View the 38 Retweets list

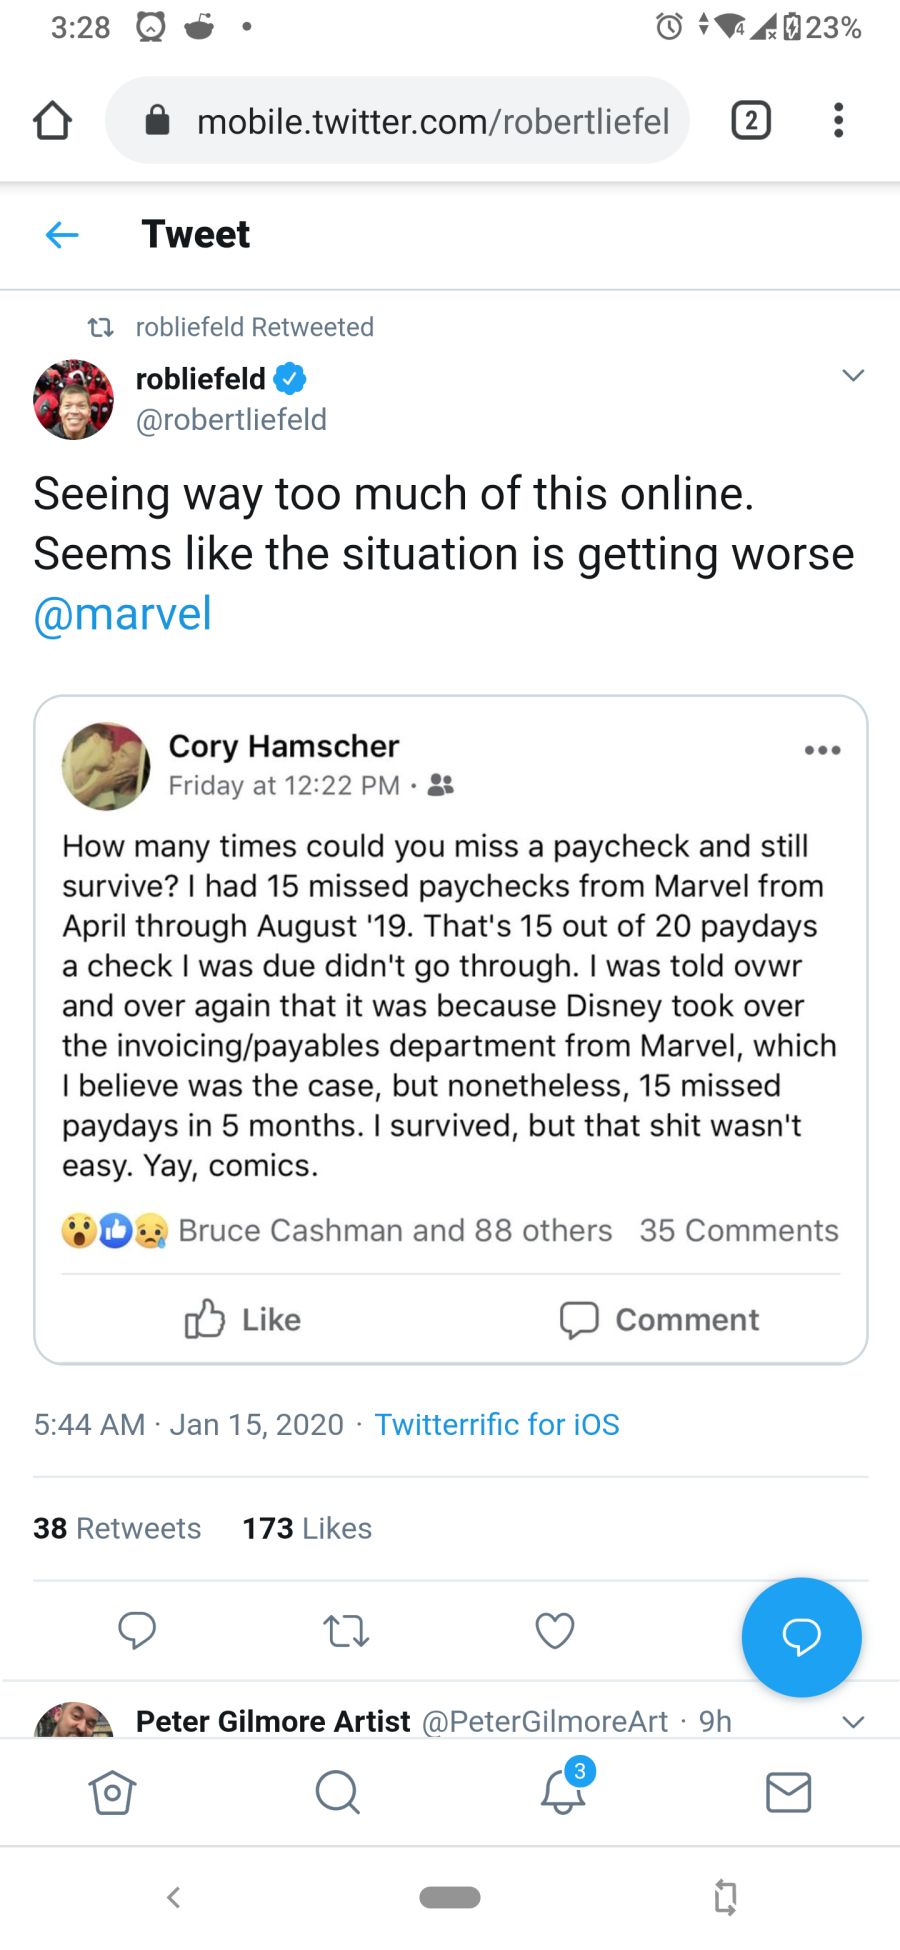[x=117, y=1528]
